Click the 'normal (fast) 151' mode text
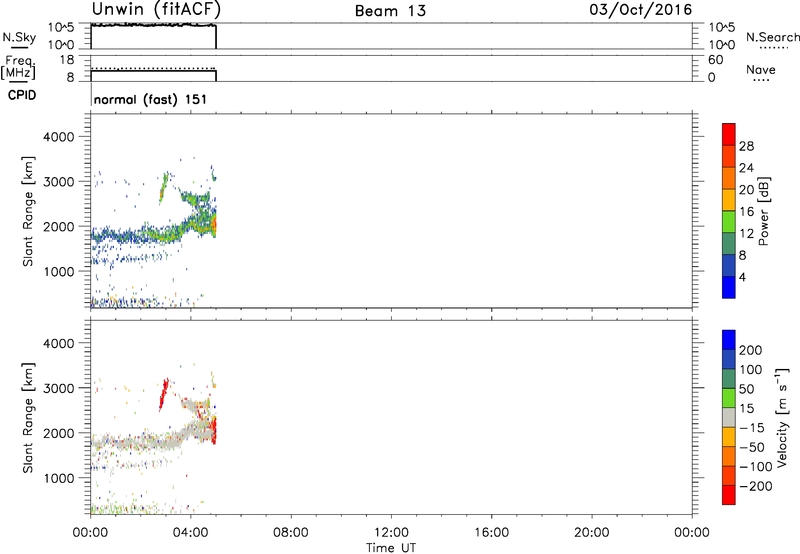Viewport: 800px width, 554px height. (151, 99)
